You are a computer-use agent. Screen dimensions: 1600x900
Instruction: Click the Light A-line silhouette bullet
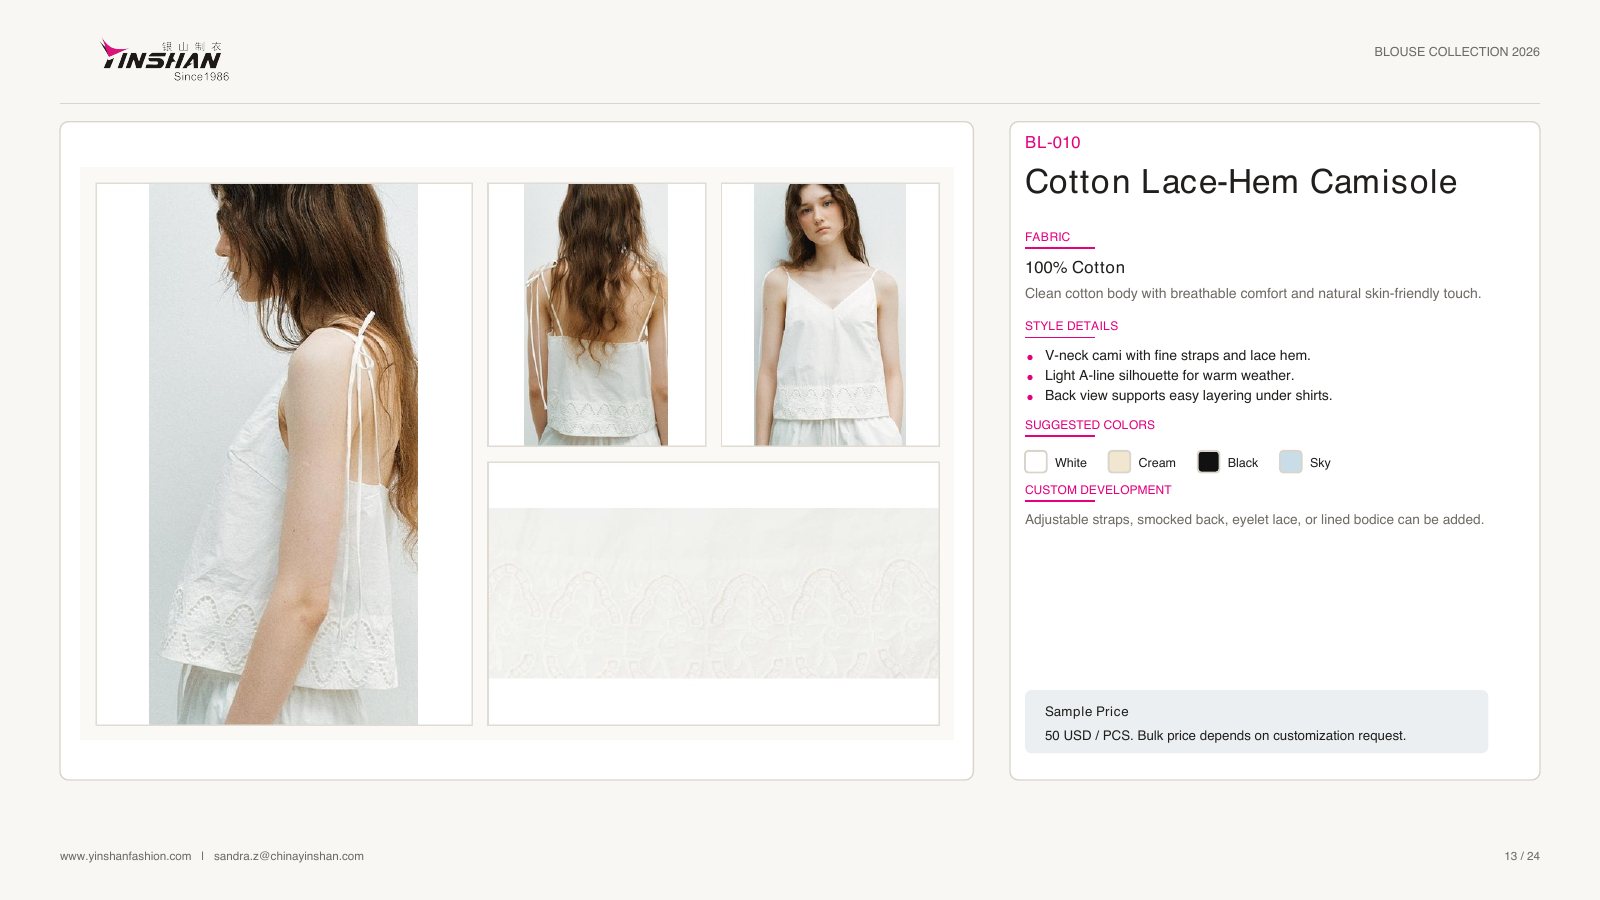coord(1169,375)
